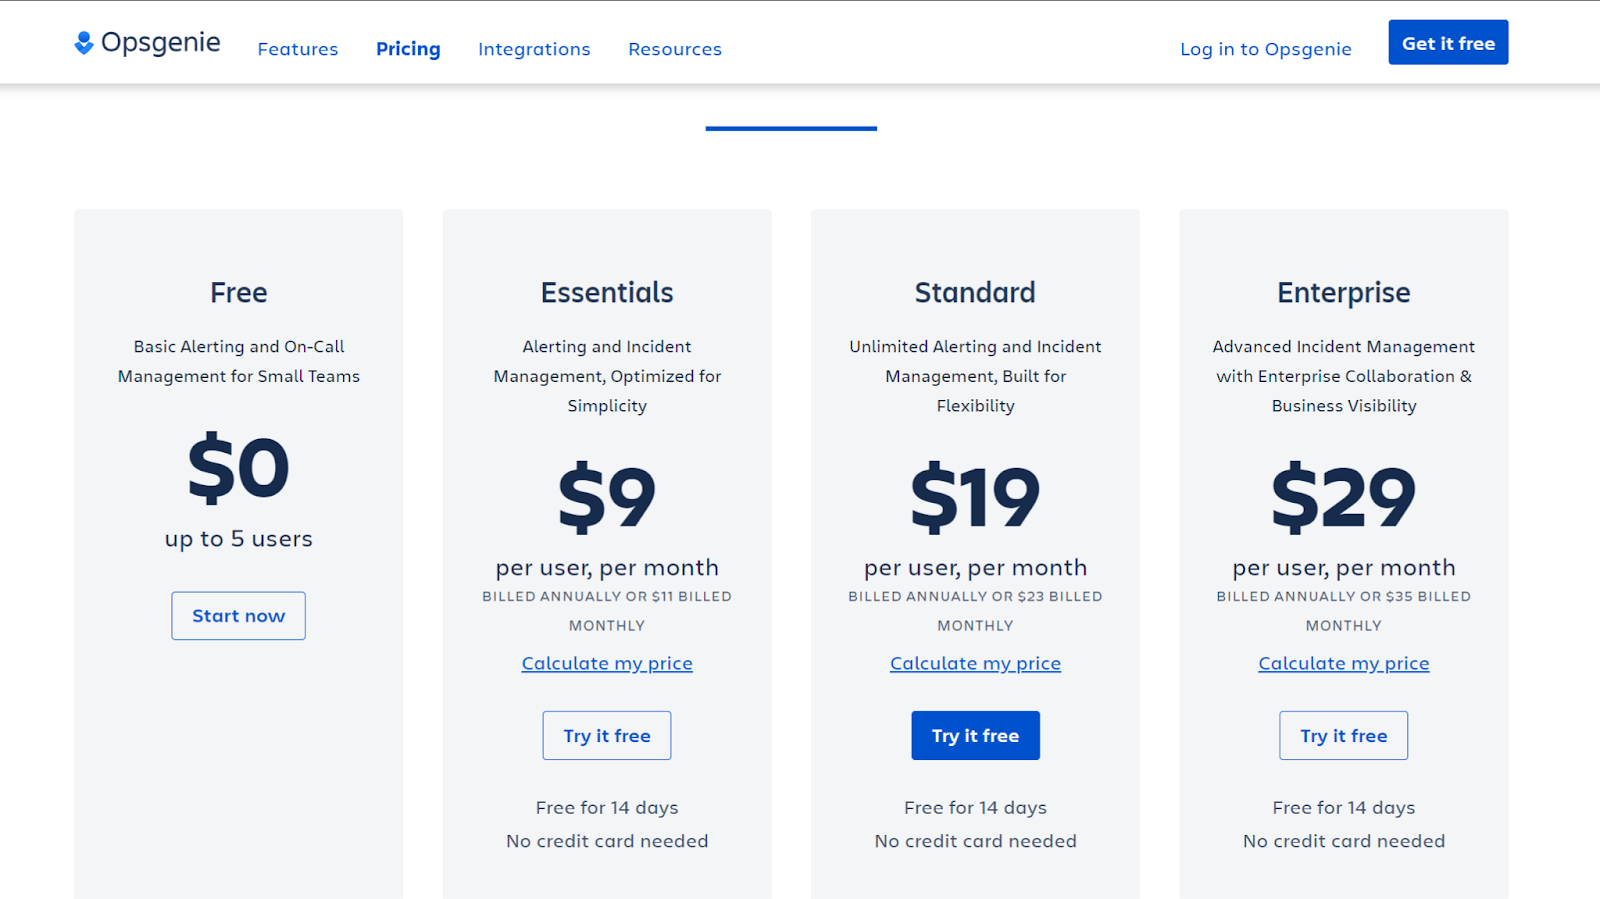Viewport: 1600px width, 899px height.
Task: Go to Integrations in navigation
Action: coord(534,49)
